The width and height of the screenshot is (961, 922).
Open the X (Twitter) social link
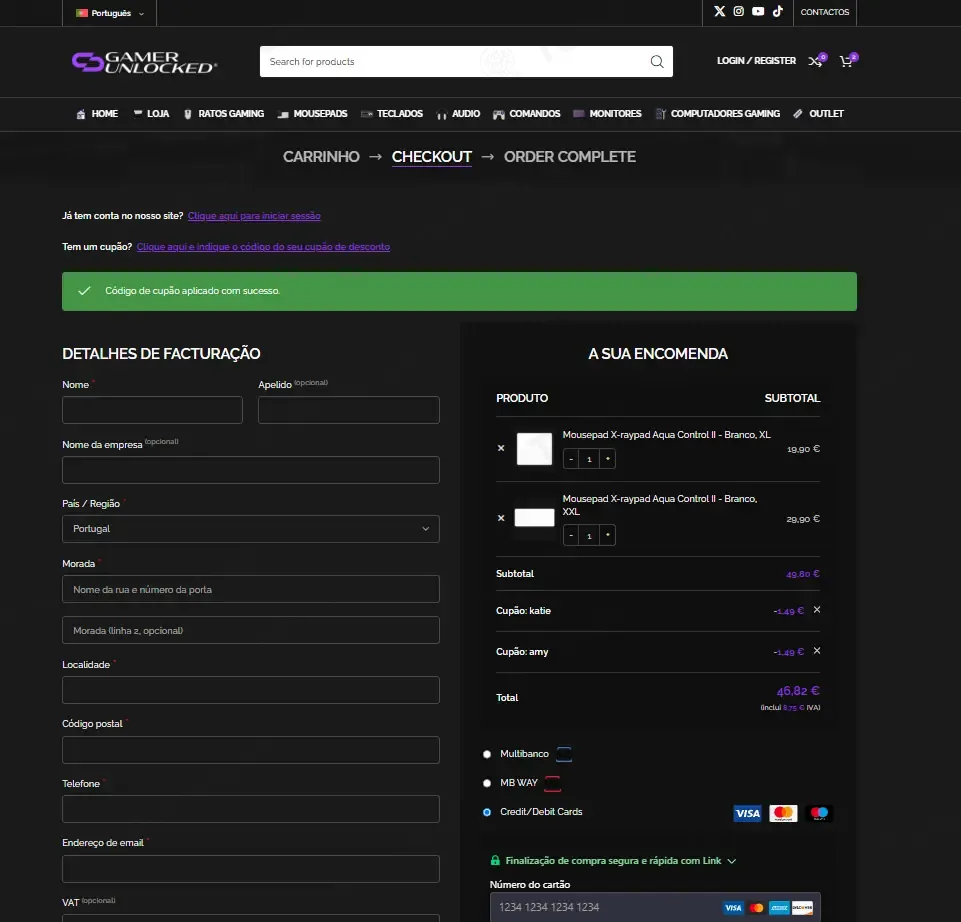[720, 11]
